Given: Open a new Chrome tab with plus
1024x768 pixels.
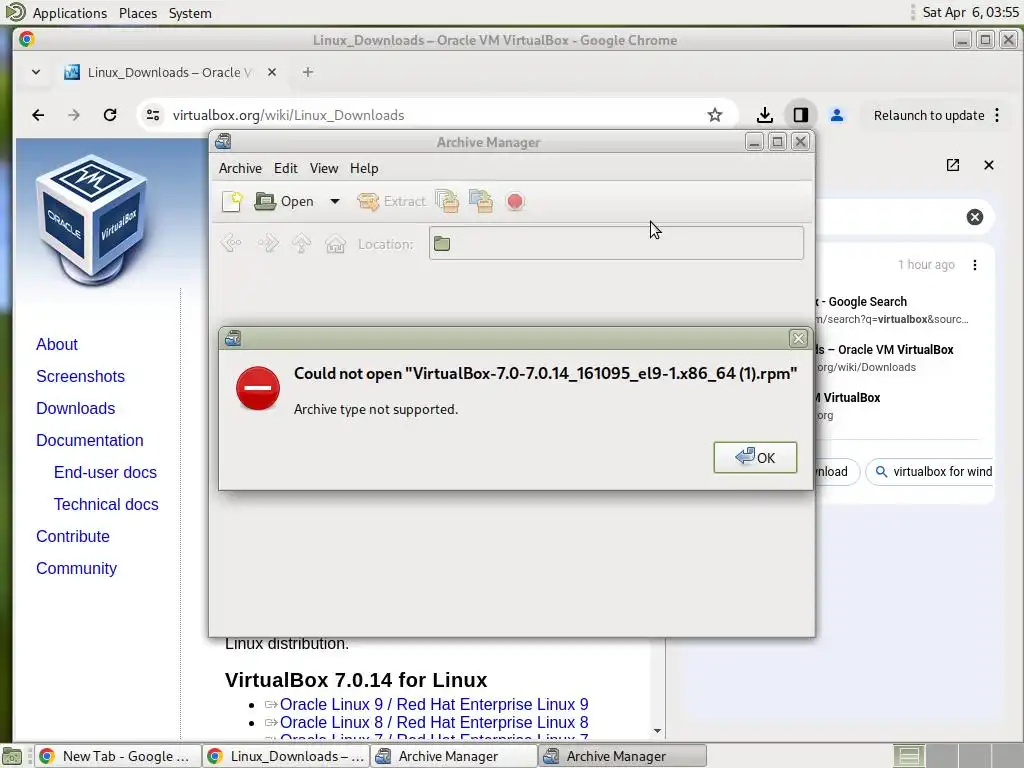Looking at the screenshot, I should pos(308,72).
